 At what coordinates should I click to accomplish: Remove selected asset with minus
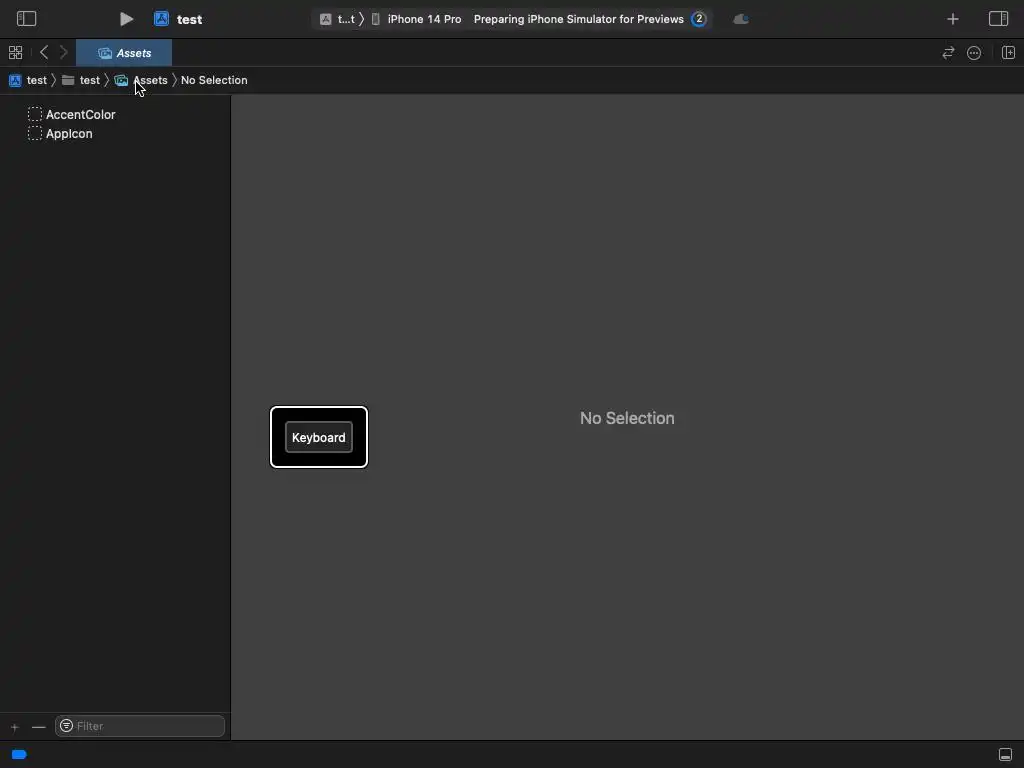coord(39,726)
